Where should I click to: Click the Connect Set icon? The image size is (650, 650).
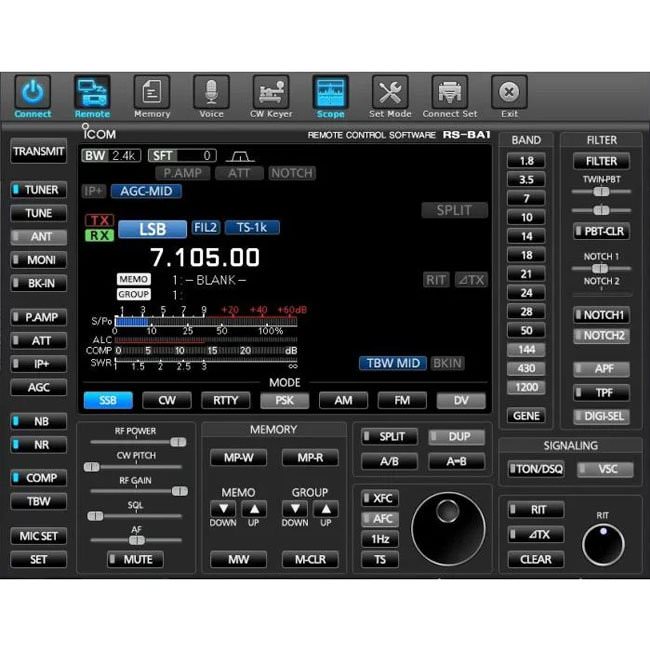coord(449,93)
